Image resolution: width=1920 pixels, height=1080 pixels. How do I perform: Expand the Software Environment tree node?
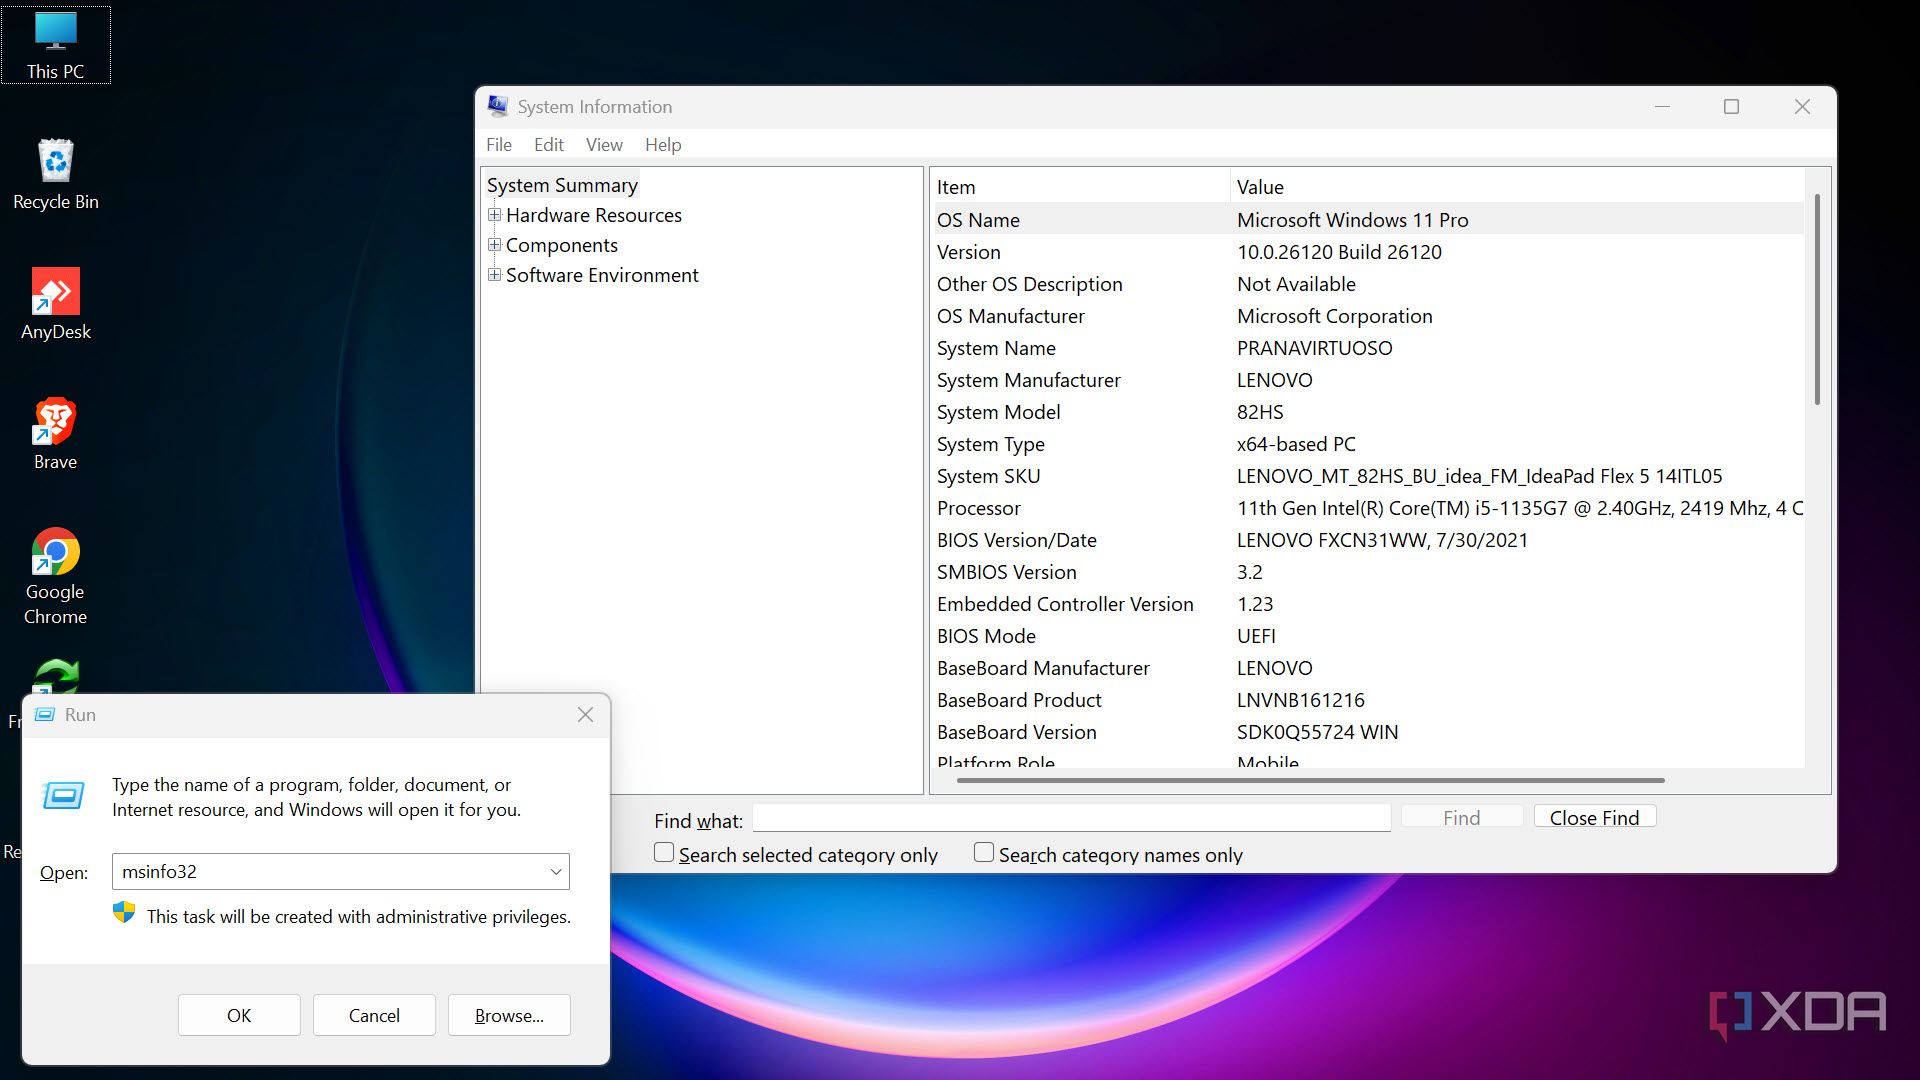tap(494, 275)
